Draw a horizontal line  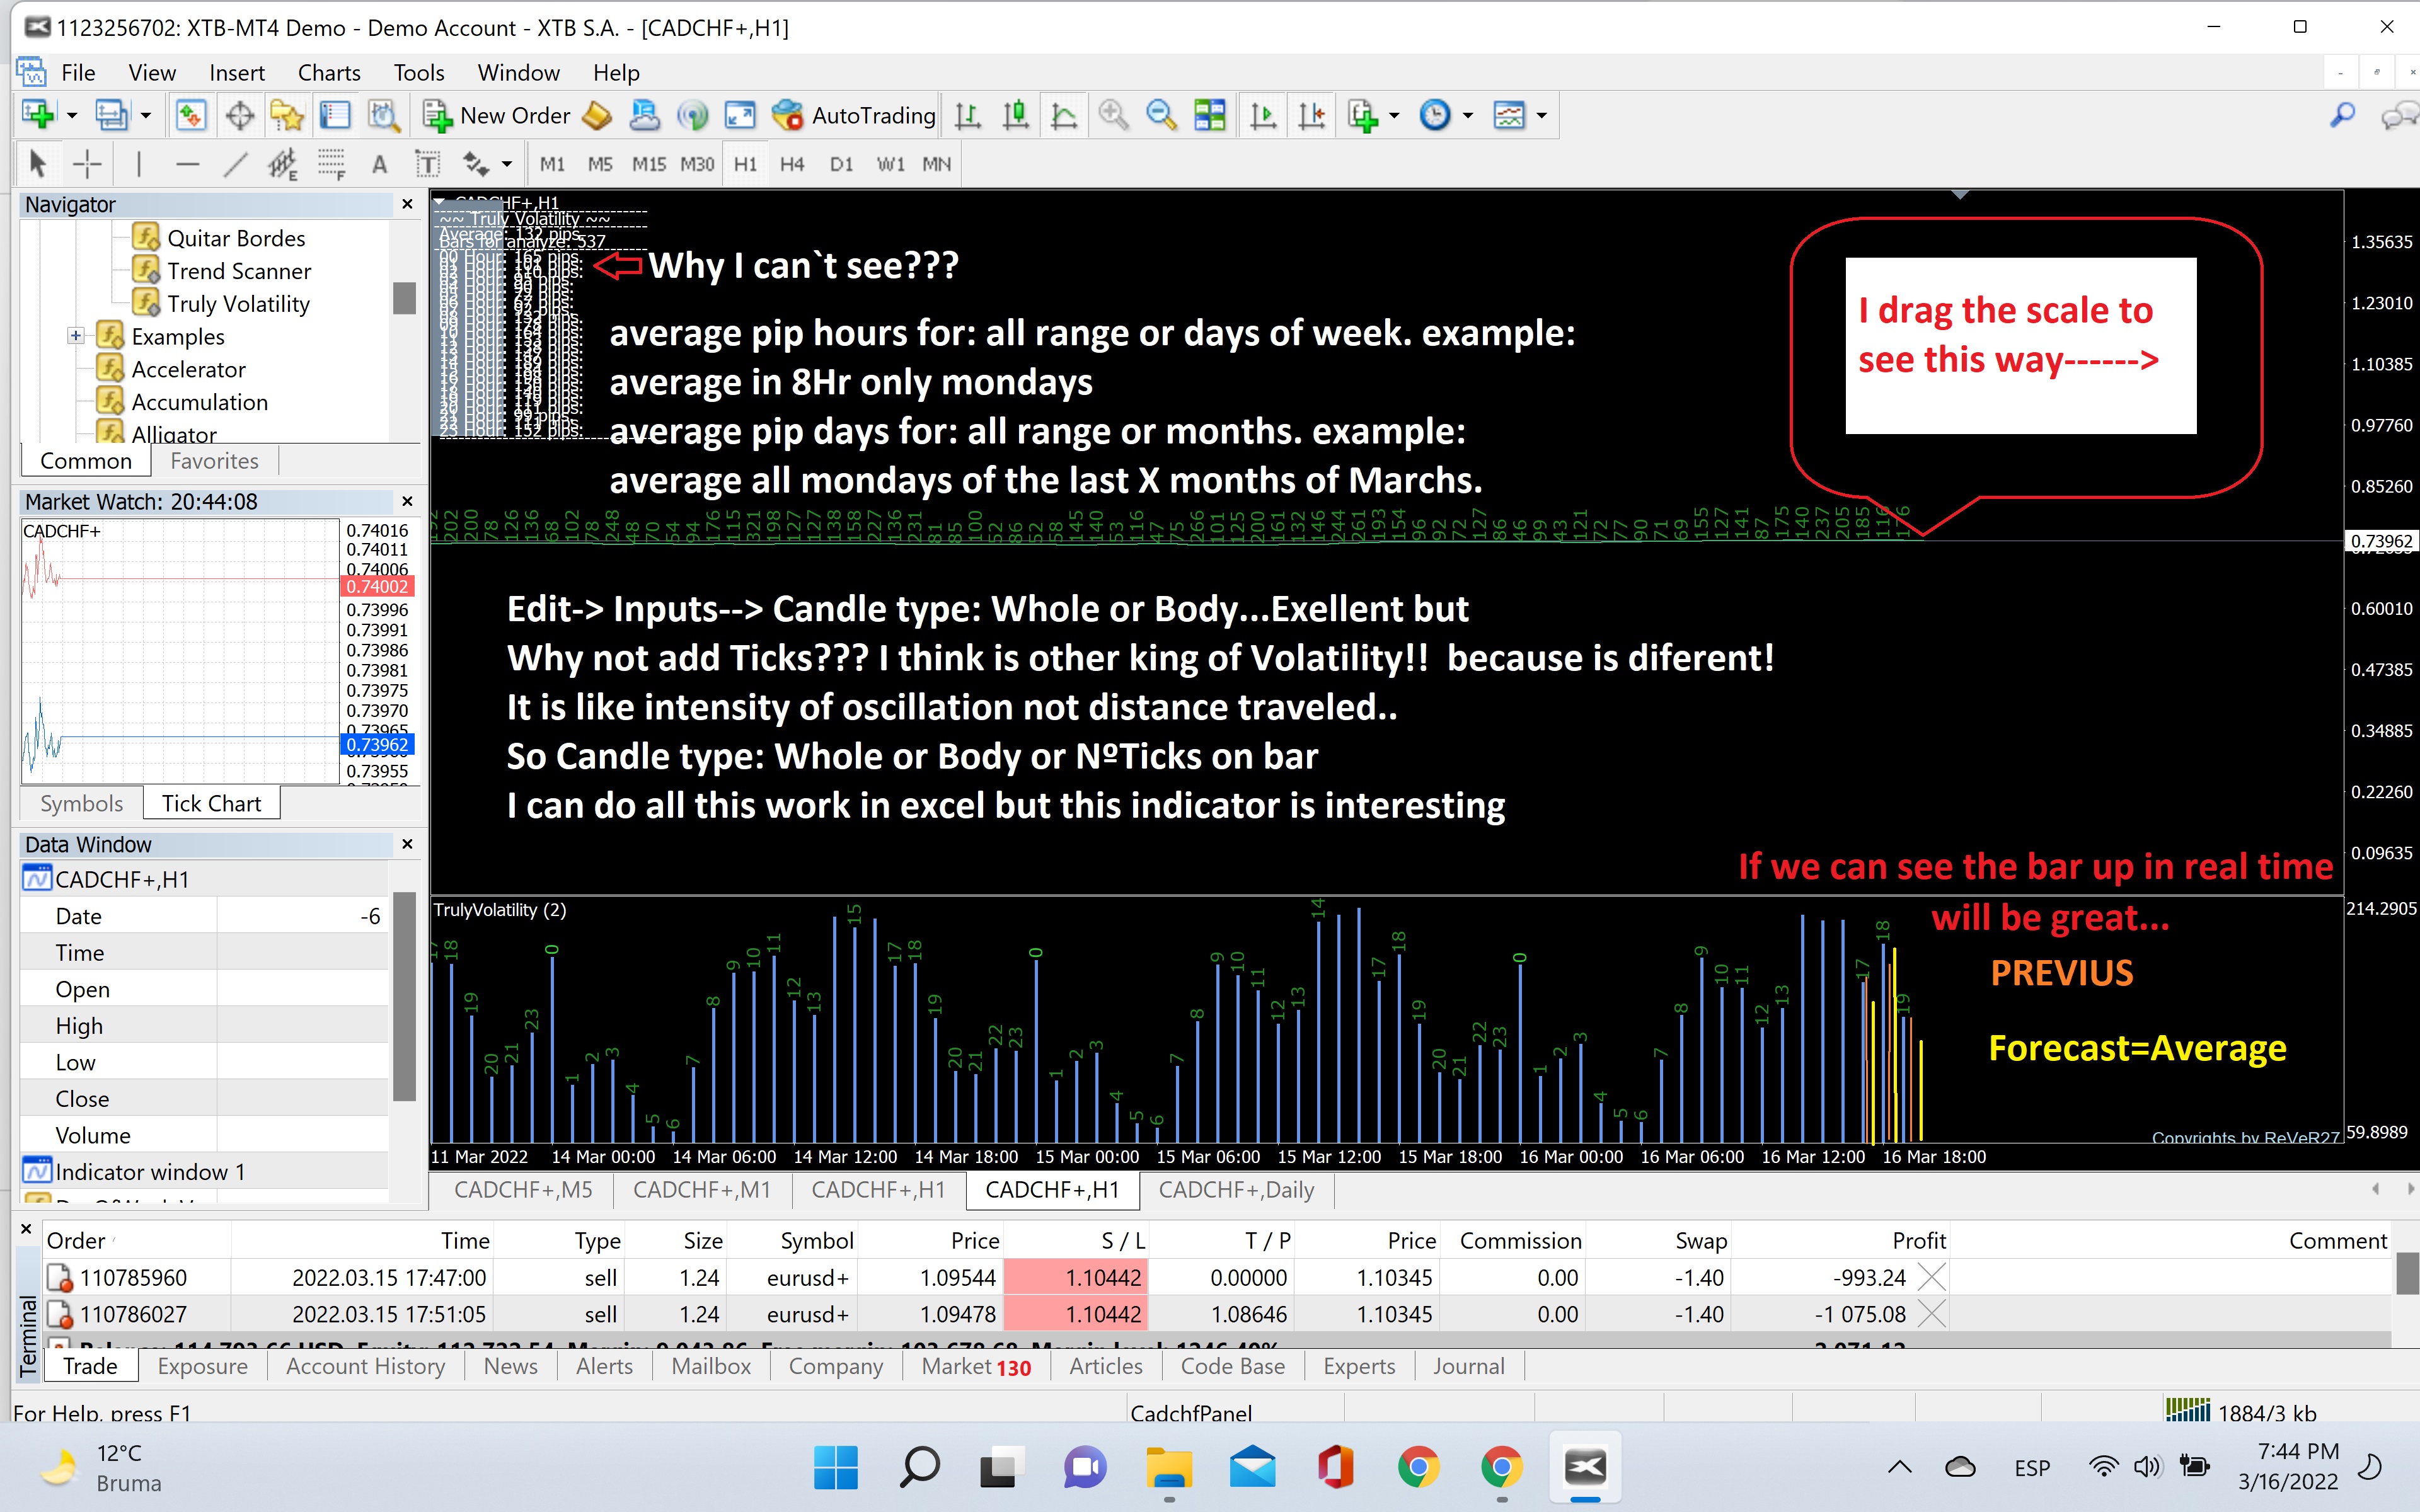pyautogui.click(x=187, y=164)
